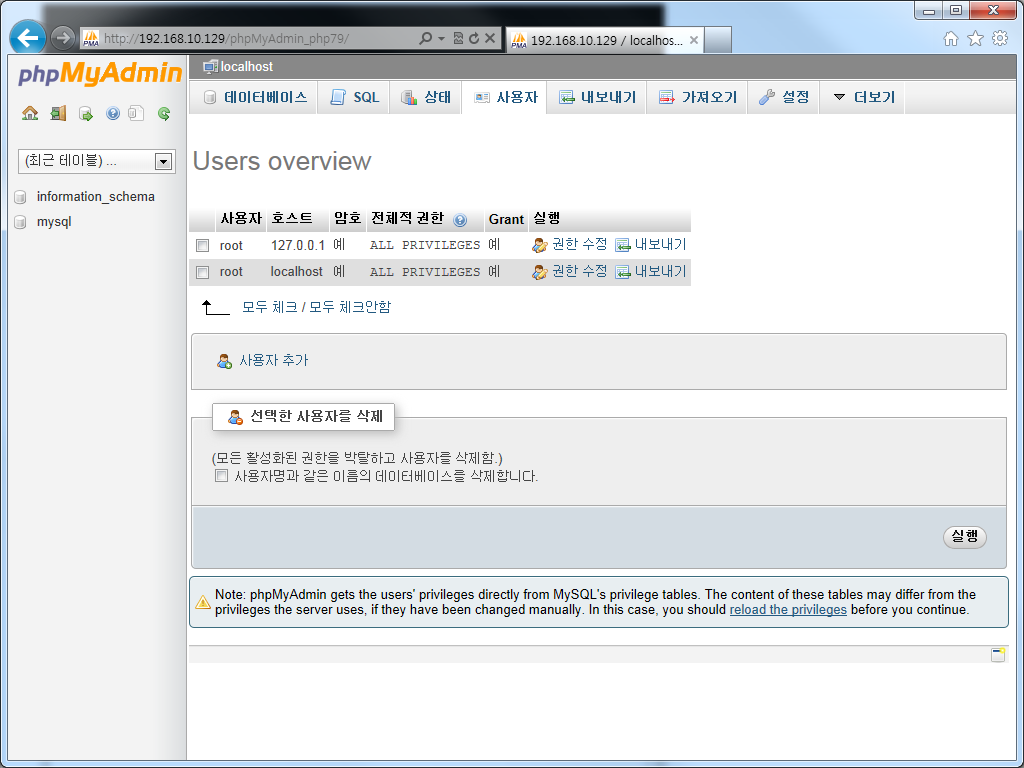Open the information_schema database
Viewport: 1024px width, 768px height.
96,197
